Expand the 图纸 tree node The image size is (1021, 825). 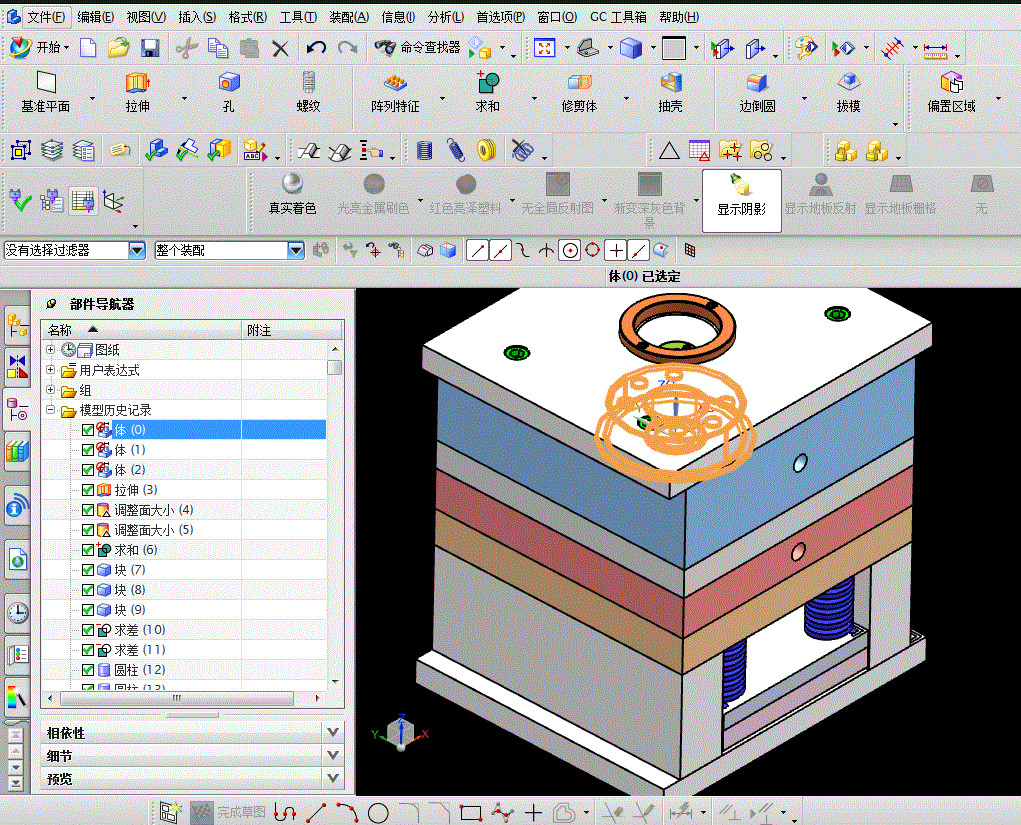[x=50, y=350]
